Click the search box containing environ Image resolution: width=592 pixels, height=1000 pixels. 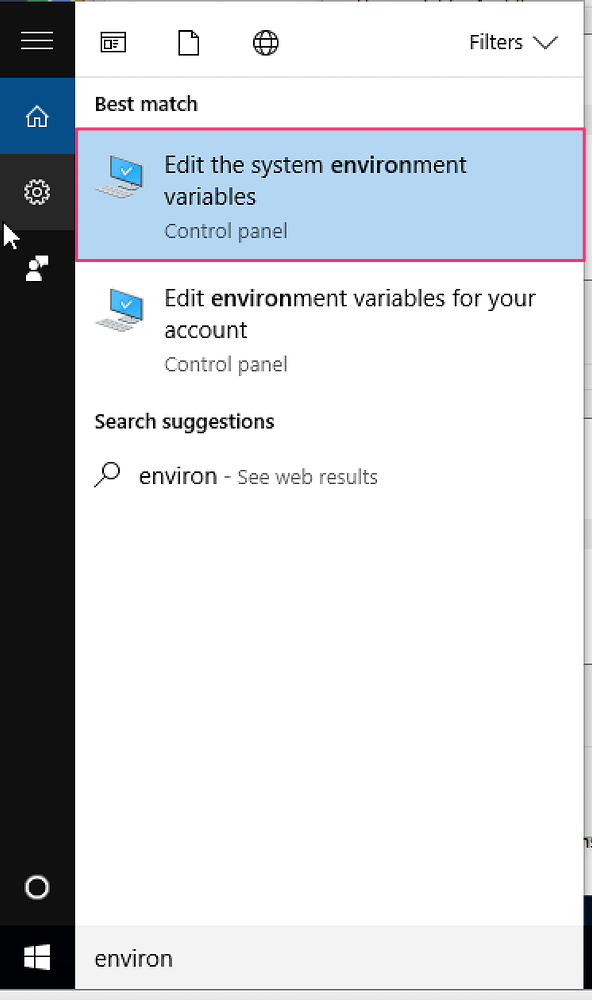click(329, 957)
